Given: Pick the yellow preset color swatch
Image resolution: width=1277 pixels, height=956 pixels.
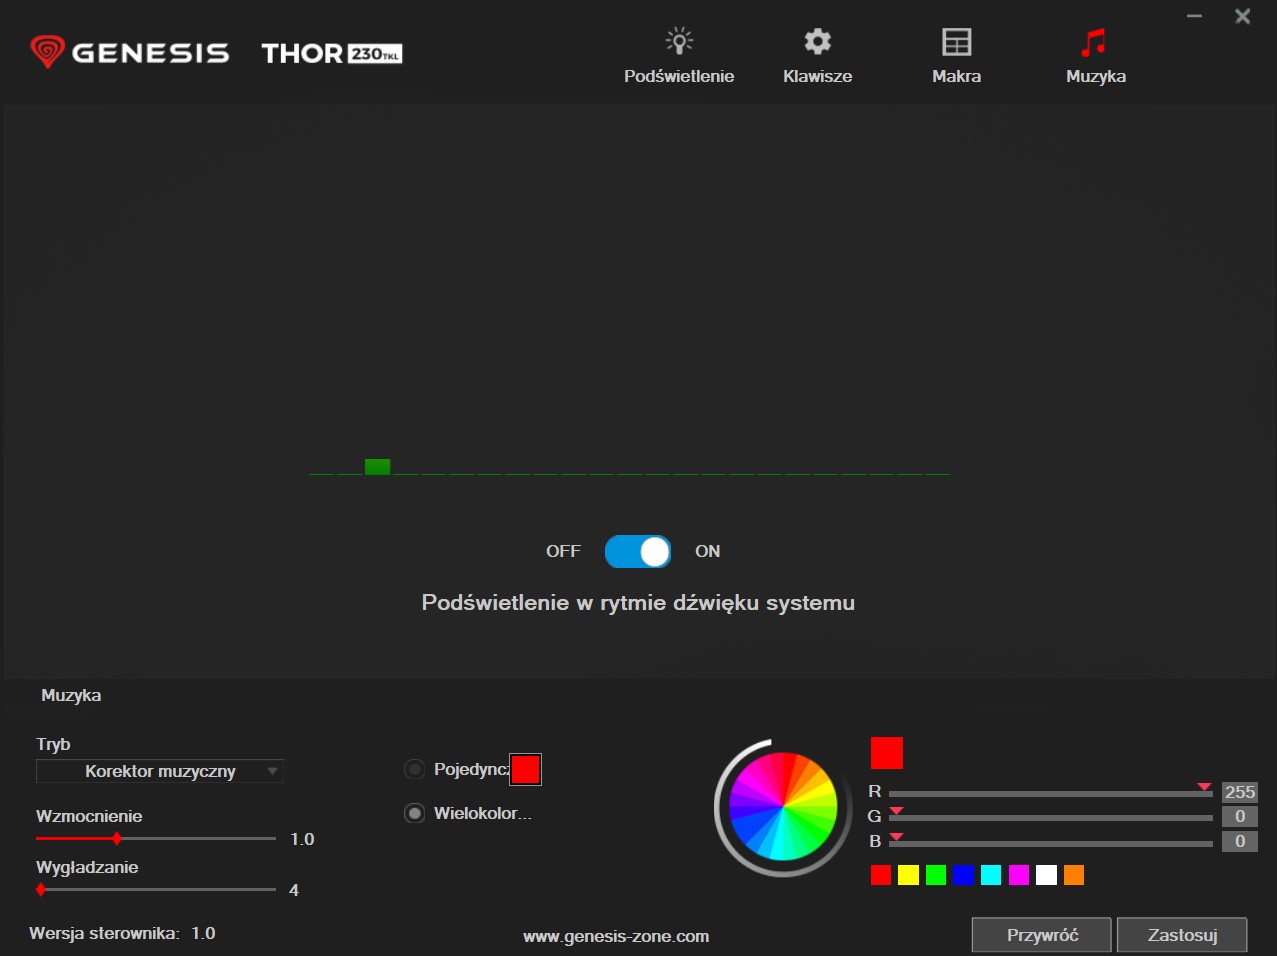Looking at the screenshot, I should pos(908,875).
